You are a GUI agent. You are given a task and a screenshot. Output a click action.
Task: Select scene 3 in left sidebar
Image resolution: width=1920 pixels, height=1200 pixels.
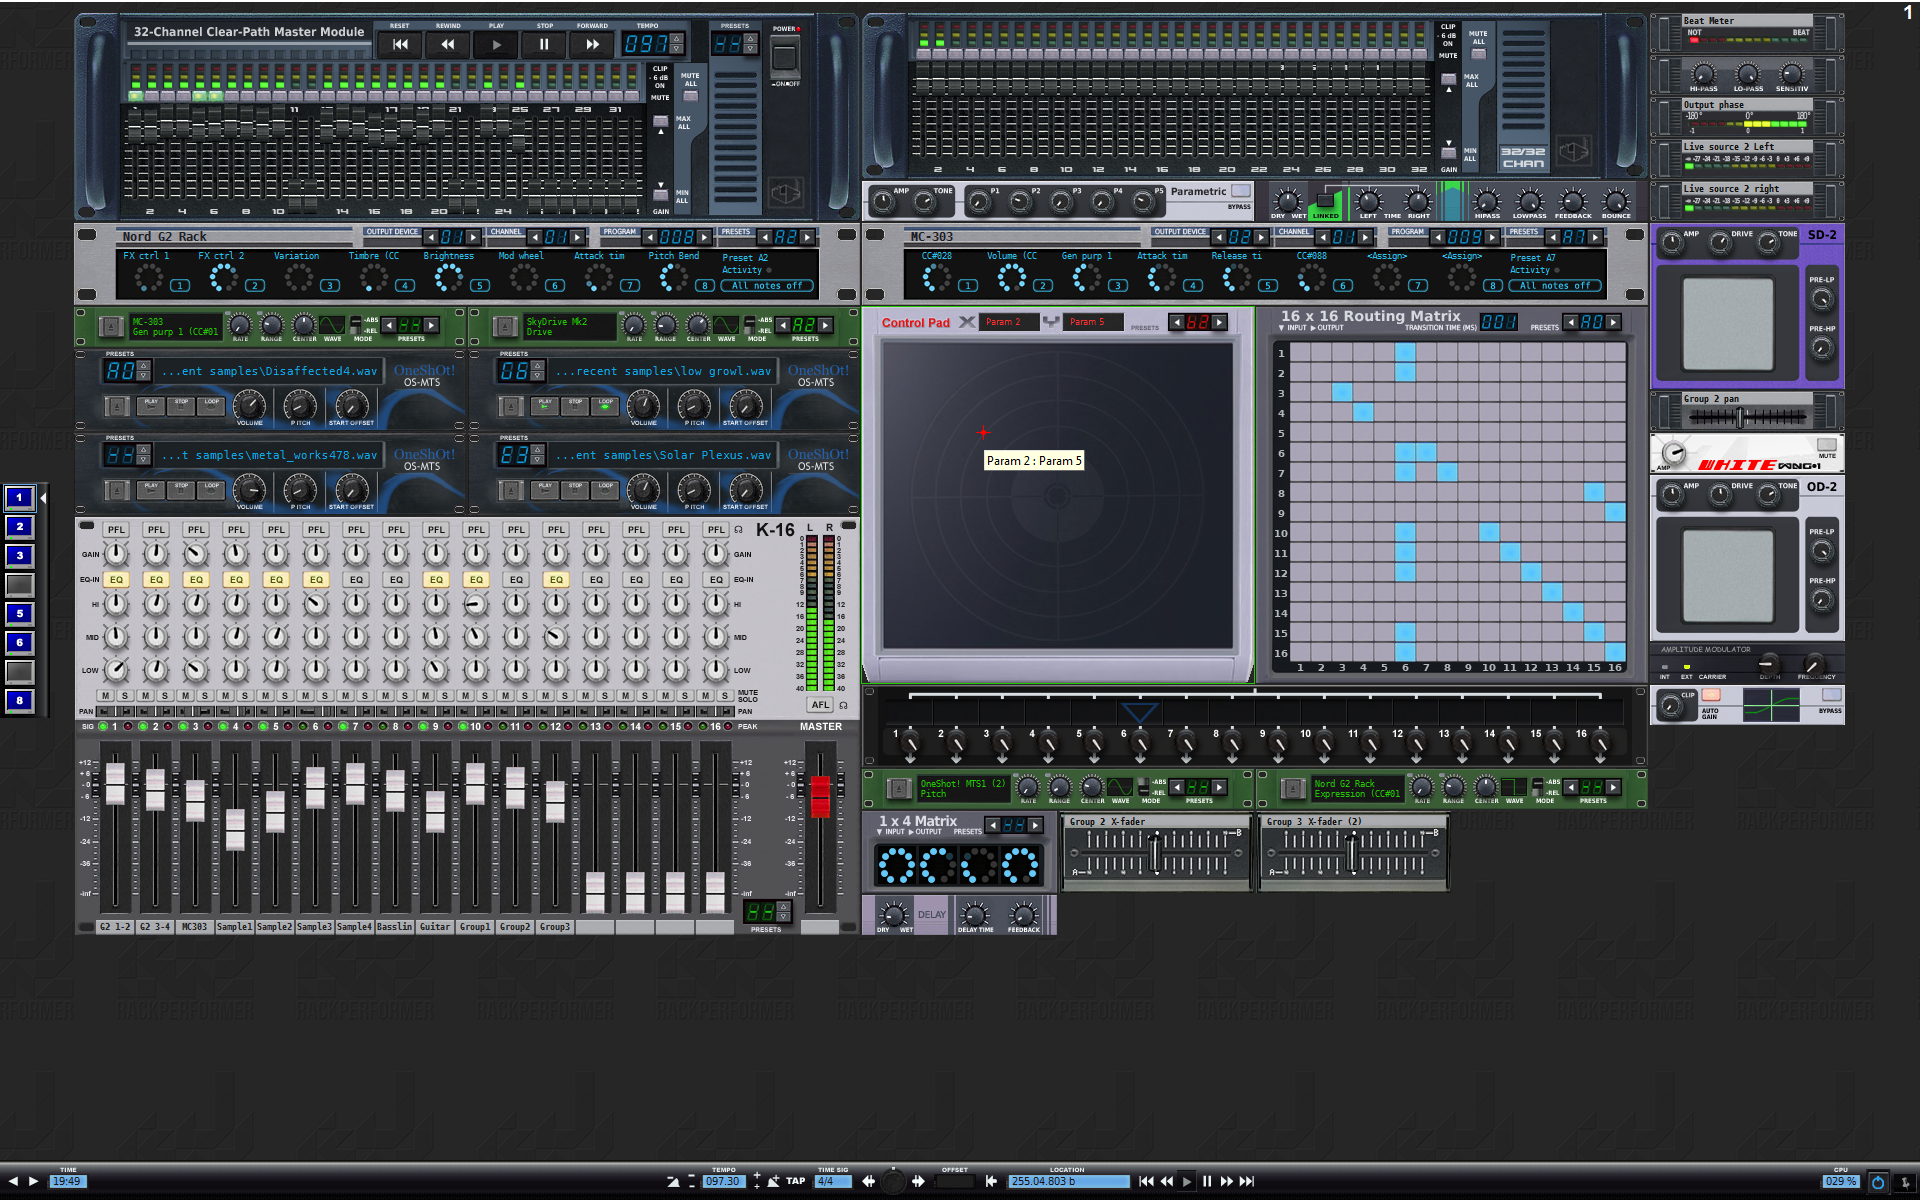[x=19, y=556]
